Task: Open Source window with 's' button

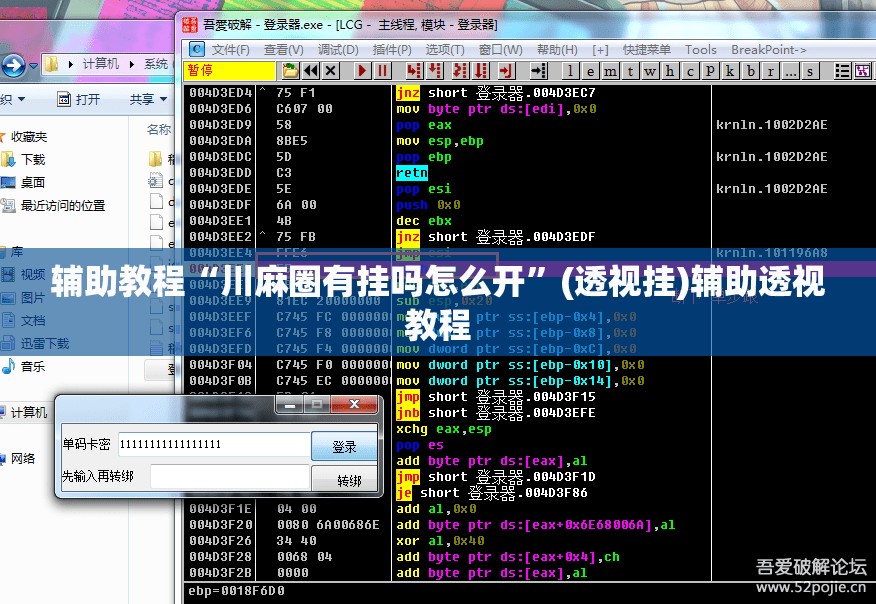Action: [810, 70]
